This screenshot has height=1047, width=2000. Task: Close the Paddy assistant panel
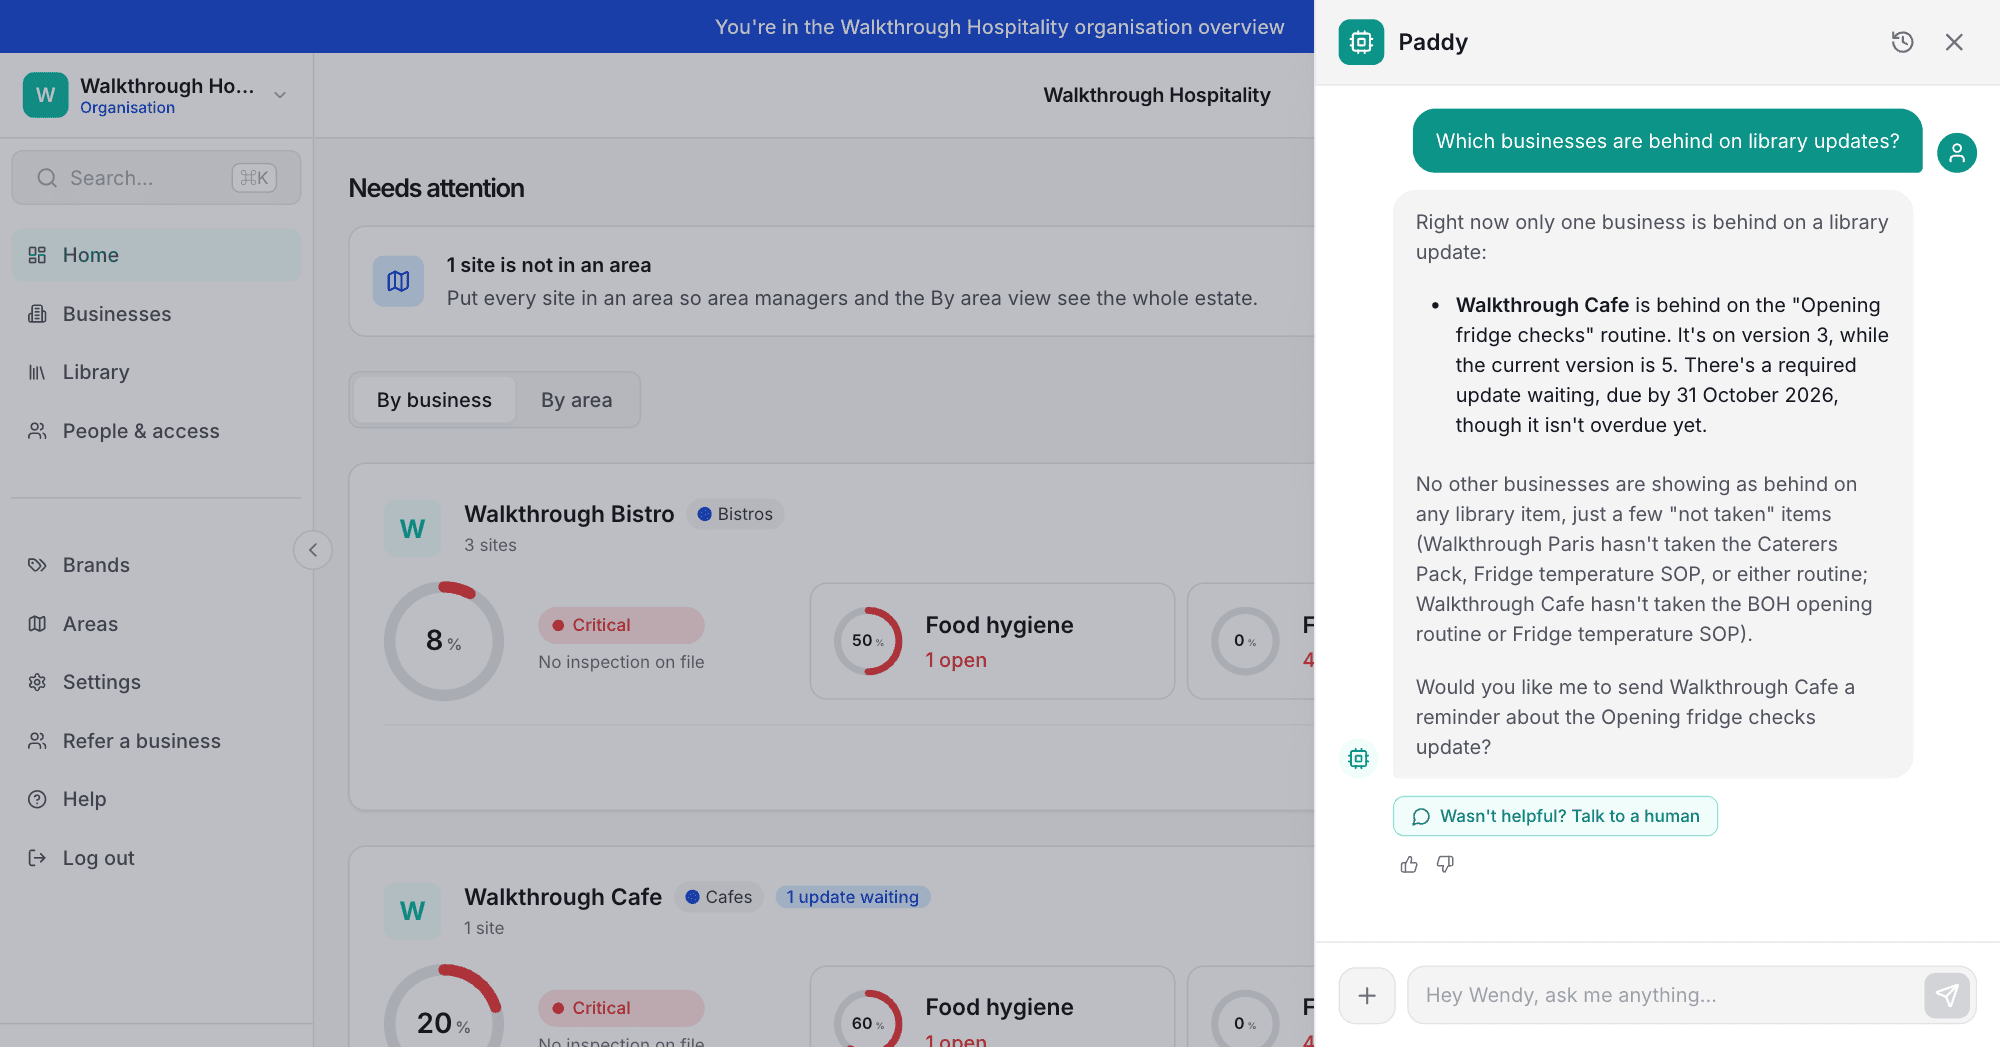click(1954, 42)
